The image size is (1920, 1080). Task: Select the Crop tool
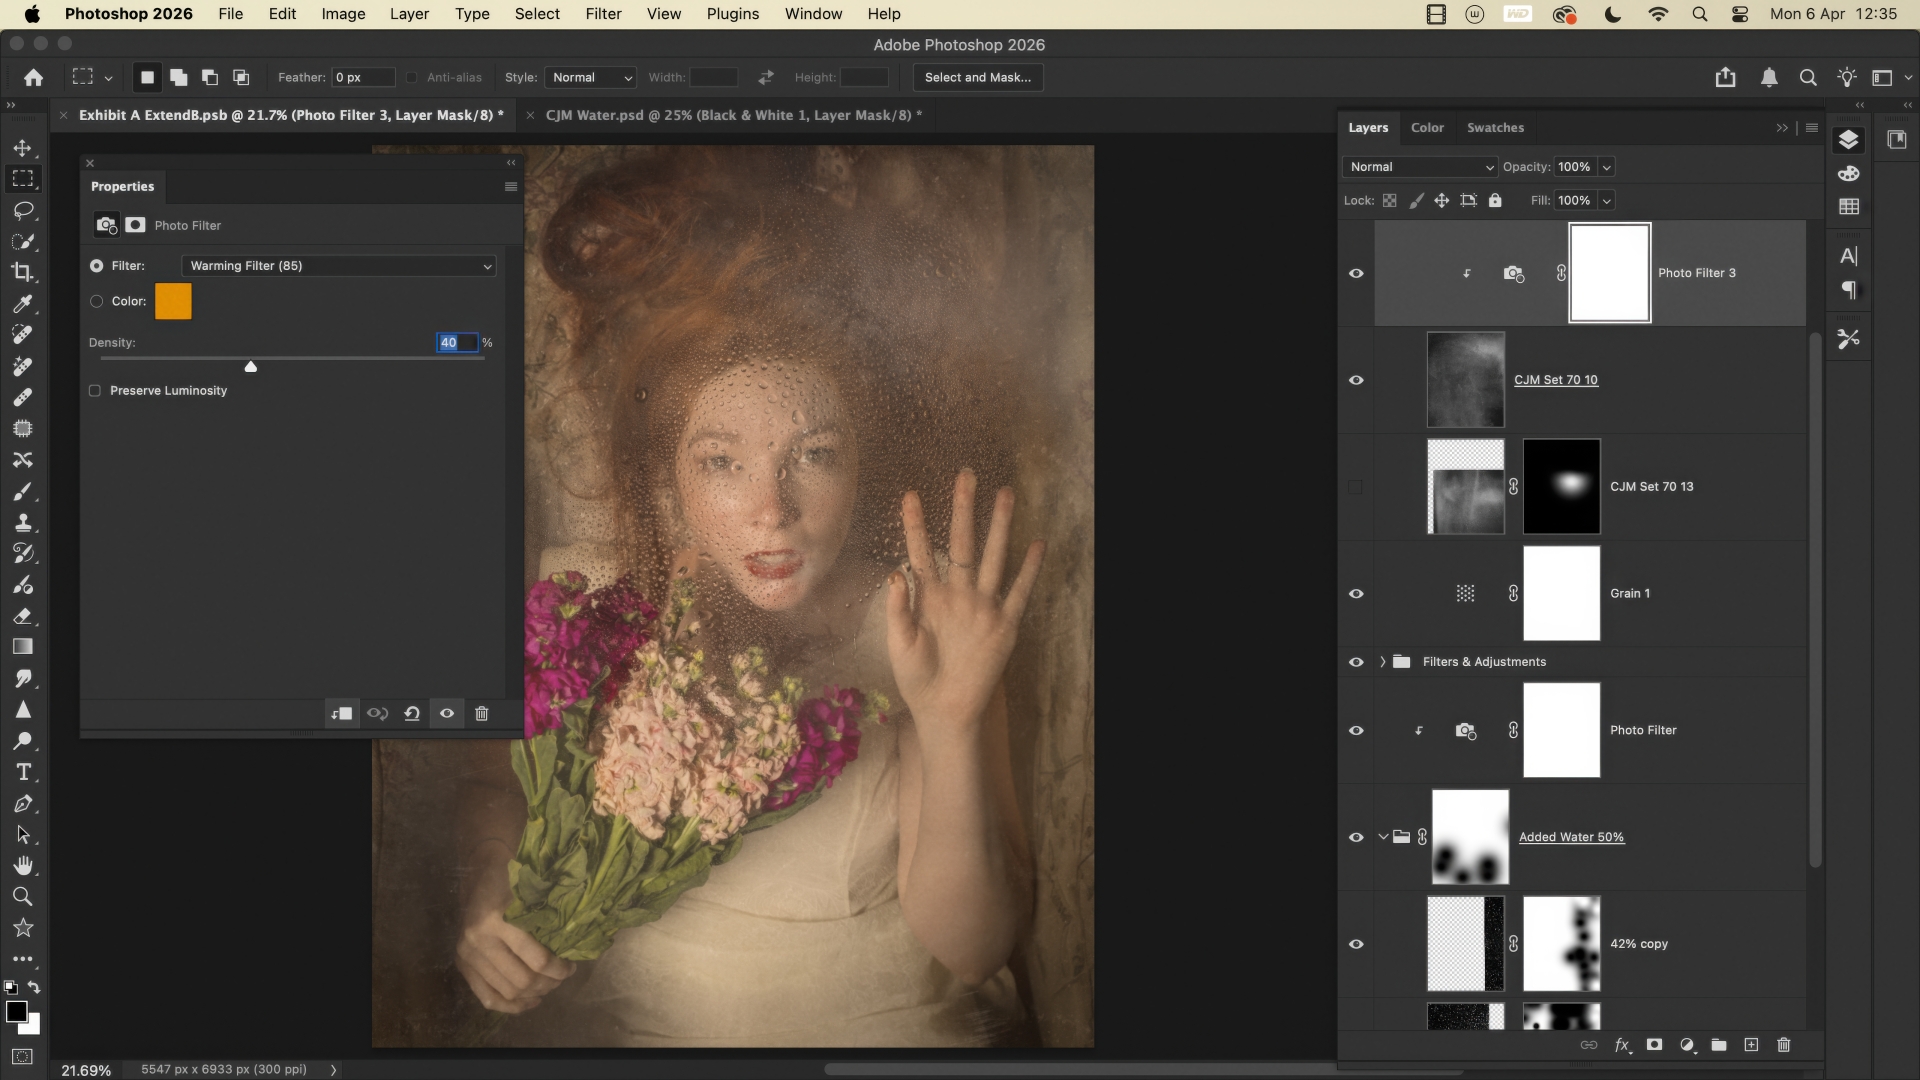23,272
